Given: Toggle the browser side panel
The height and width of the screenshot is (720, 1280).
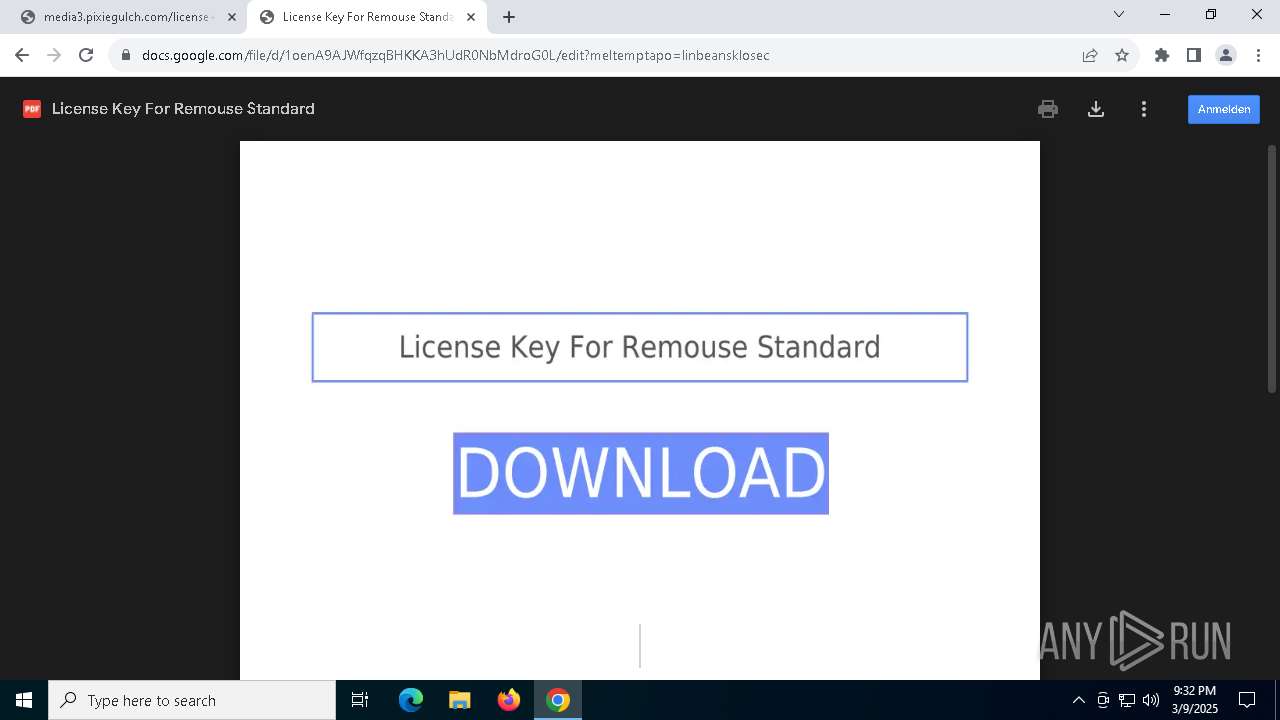Looking at the screenshot, I should tap(1194, 55).
